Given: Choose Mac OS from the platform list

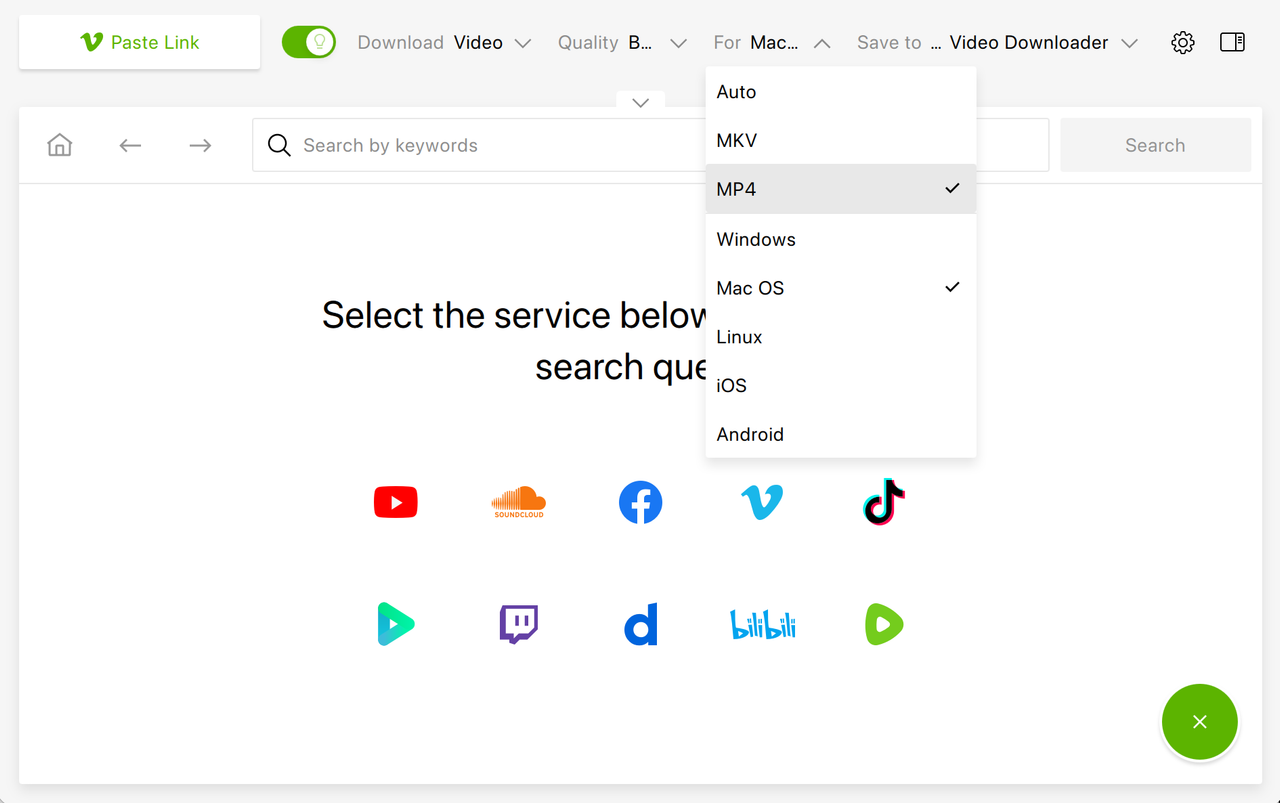Looking at the screenshot, I should point(841,288).
